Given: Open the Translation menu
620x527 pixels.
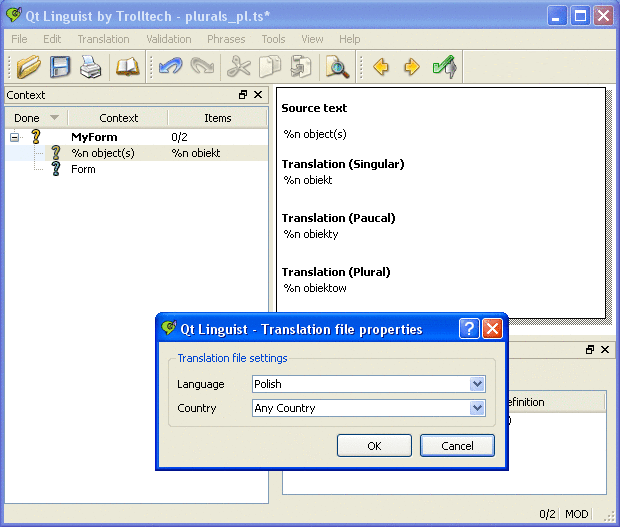Looking at the screenshot, I should point(103,39).
